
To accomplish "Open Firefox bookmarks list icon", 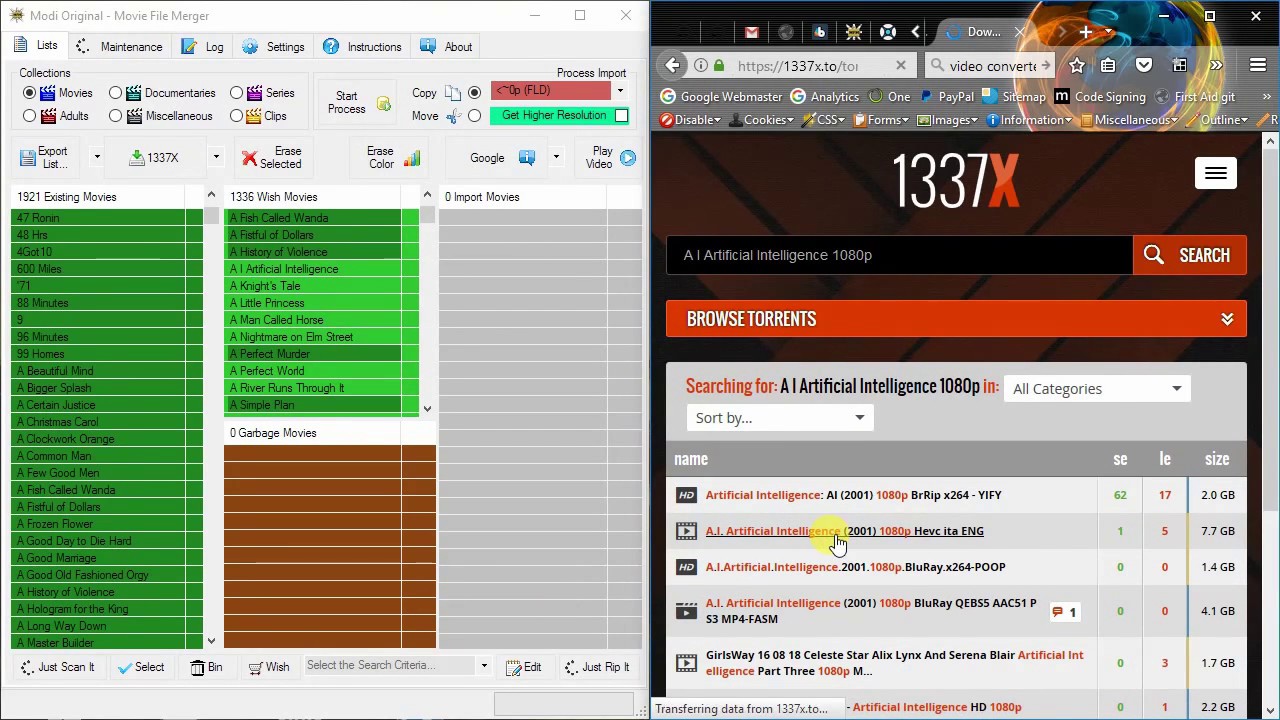I will [x=1109, y=66].
